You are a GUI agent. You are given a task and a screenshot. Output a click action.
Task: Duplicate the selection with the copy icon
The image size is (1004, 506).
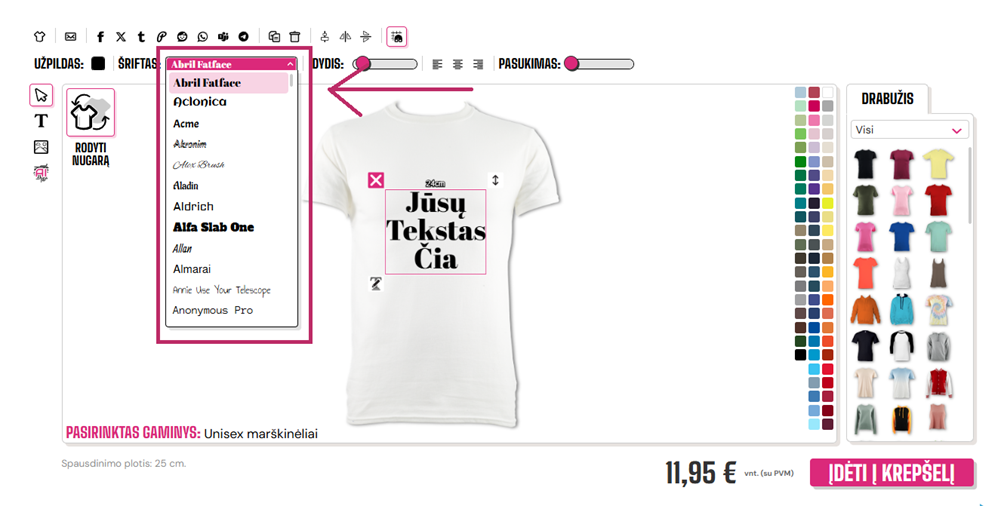(x=275, y=37)
